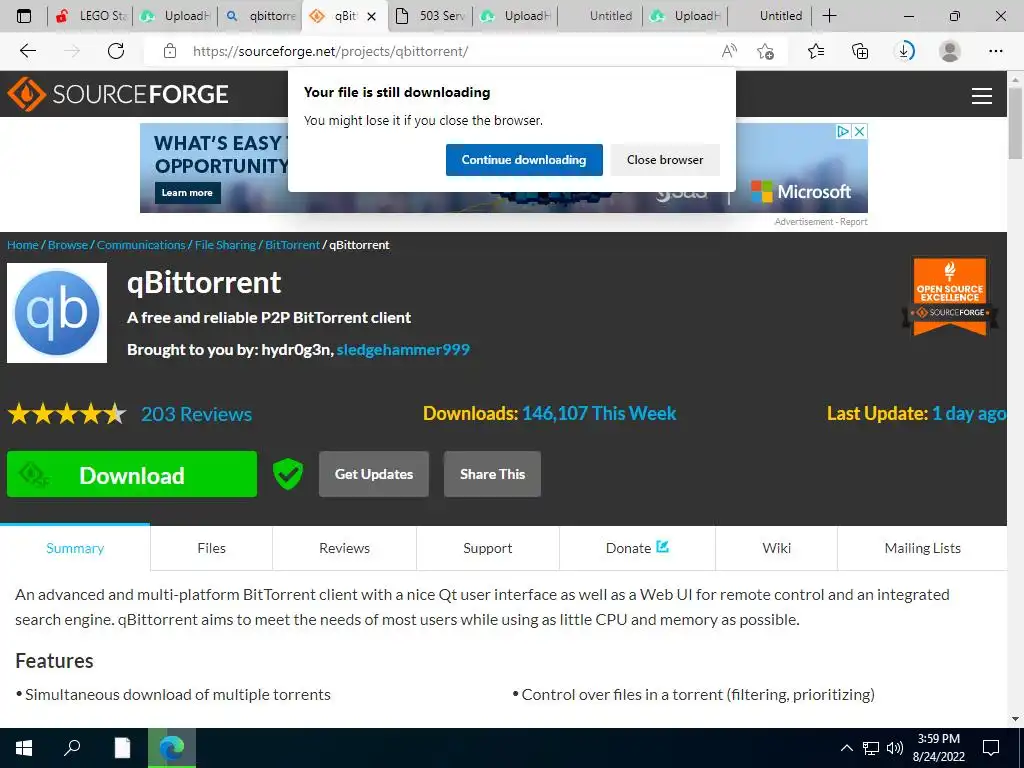The image size is (1024, 768).
Task: Click the BitTorrent breadcrumb link
Action: (x=293, y=245)
